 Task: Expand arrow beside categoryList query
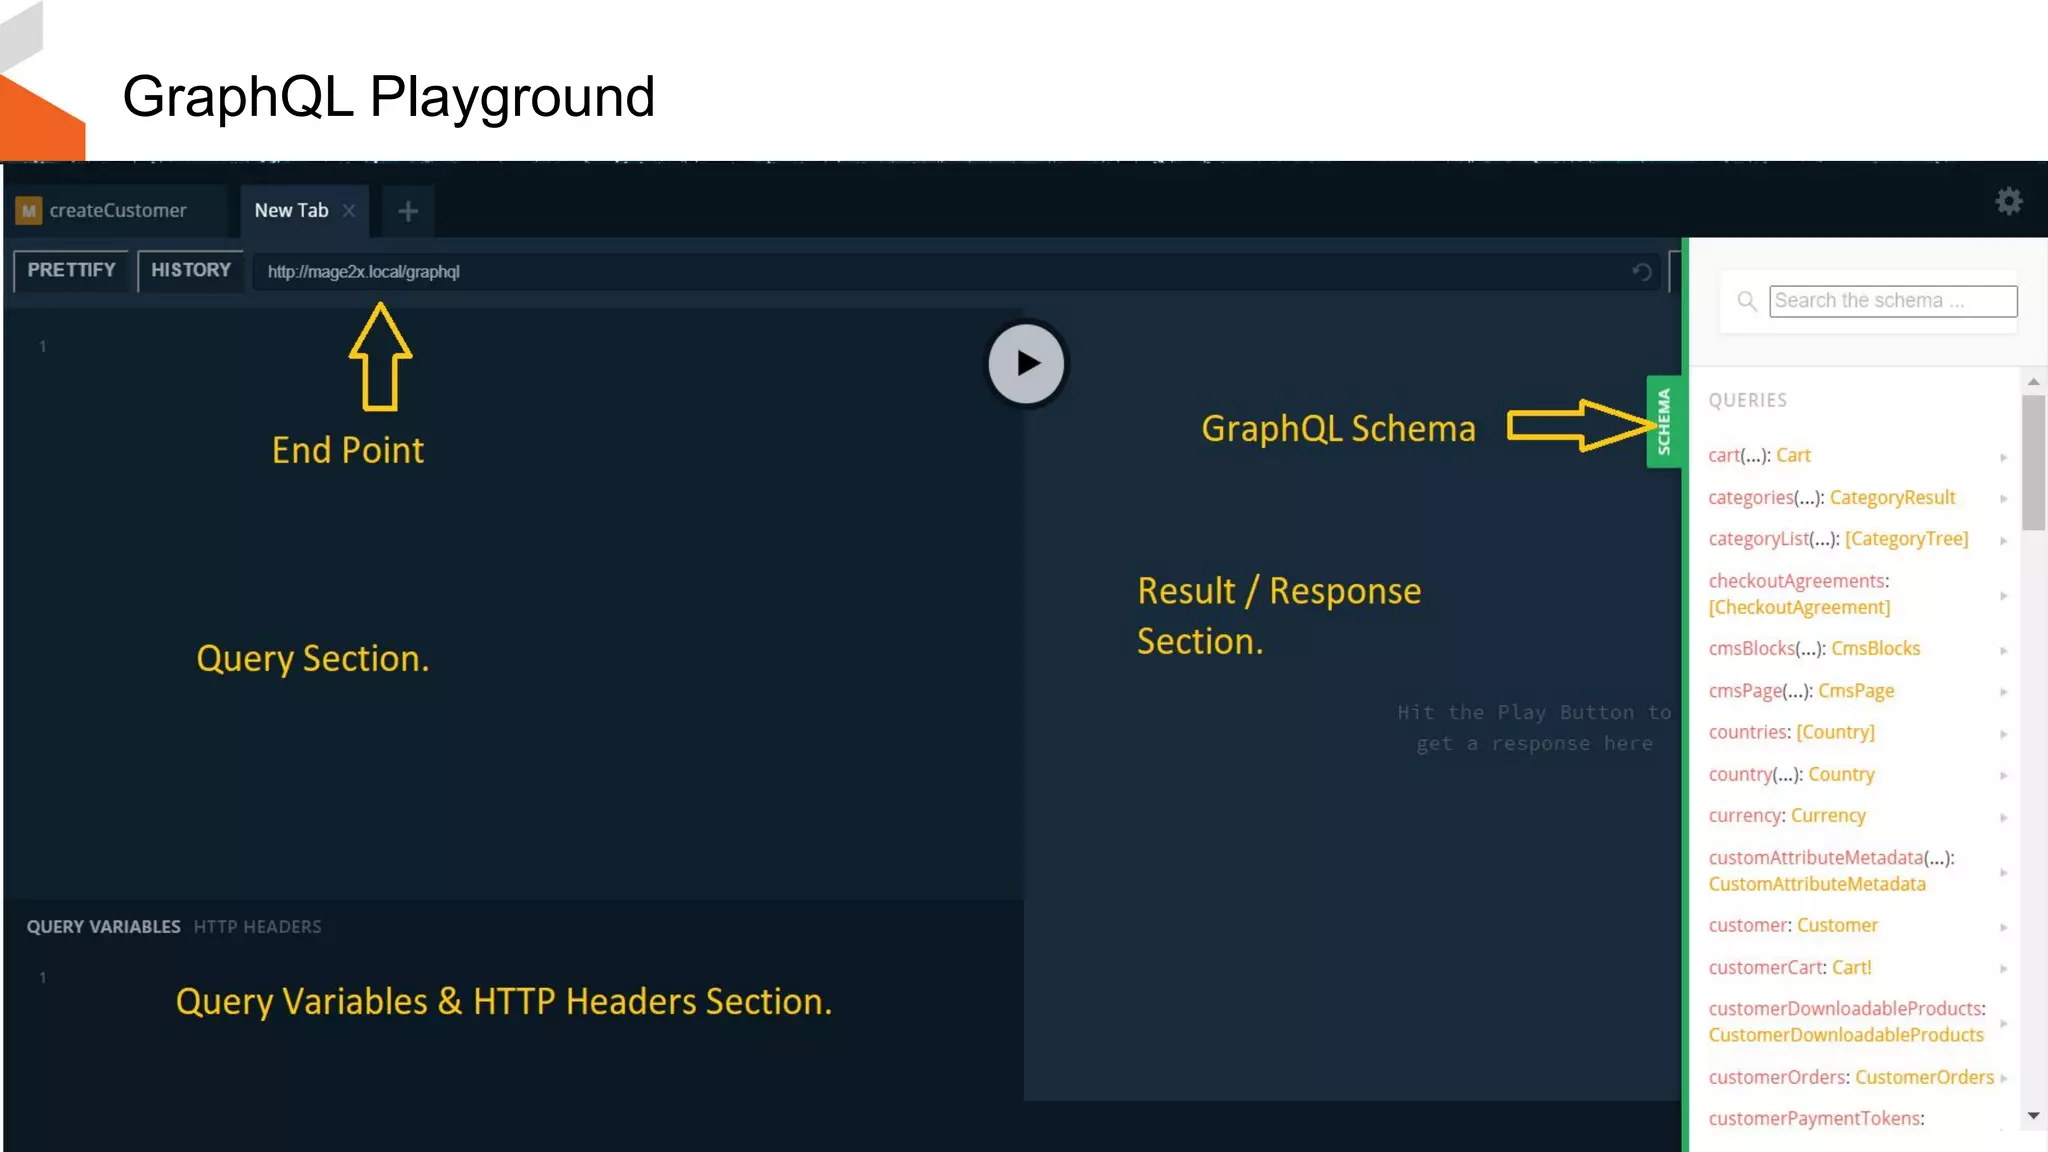coord(2003,540)
